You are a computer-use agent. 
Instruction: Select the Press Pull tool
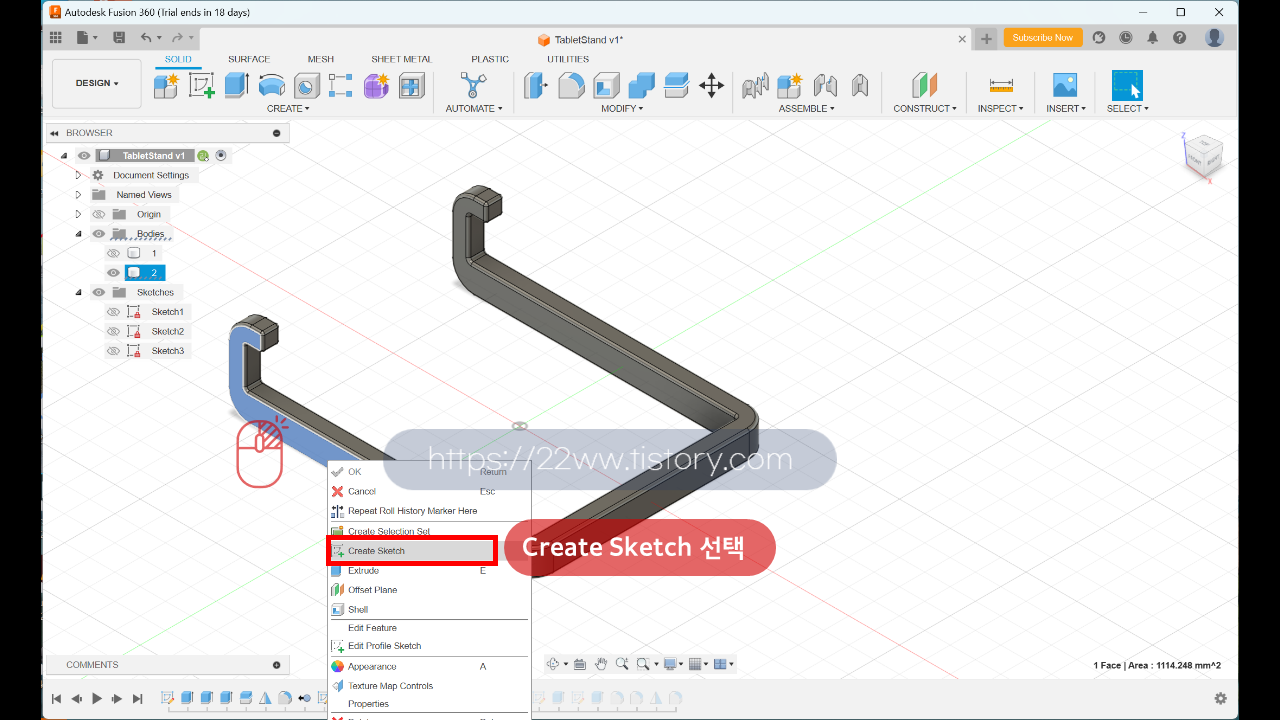[536, 86]
